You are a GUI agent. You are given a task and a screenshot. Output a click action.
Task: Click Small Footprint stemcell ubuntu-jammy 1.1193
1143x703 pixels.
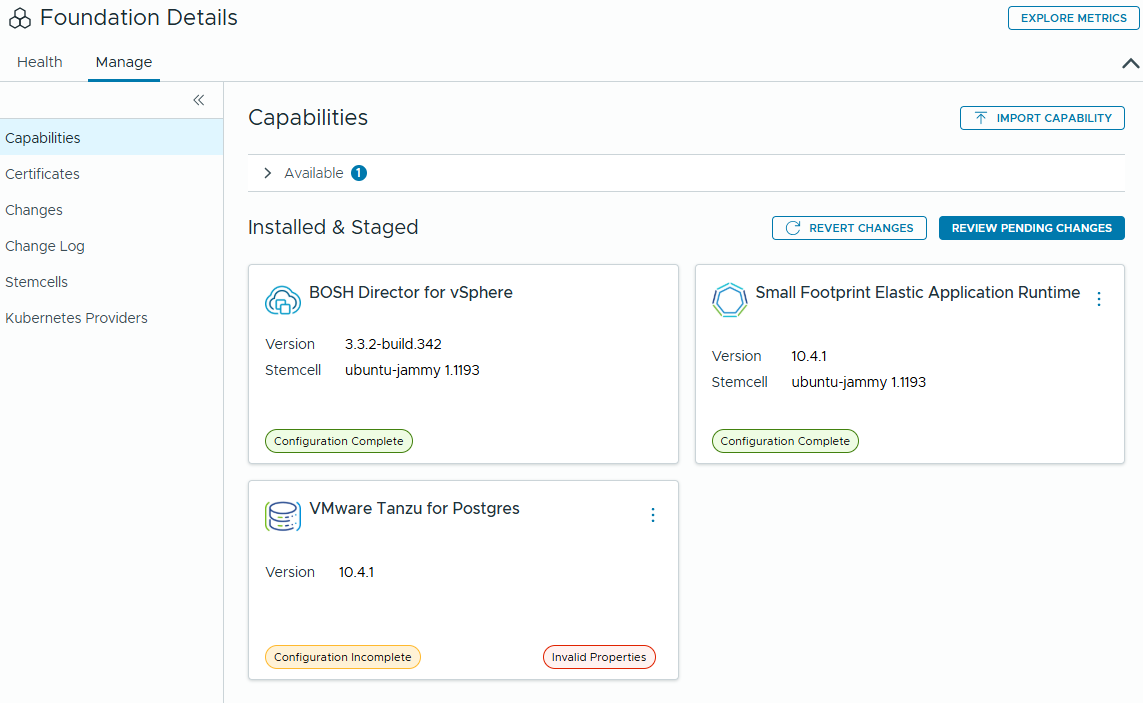click(x=859, y=382)
